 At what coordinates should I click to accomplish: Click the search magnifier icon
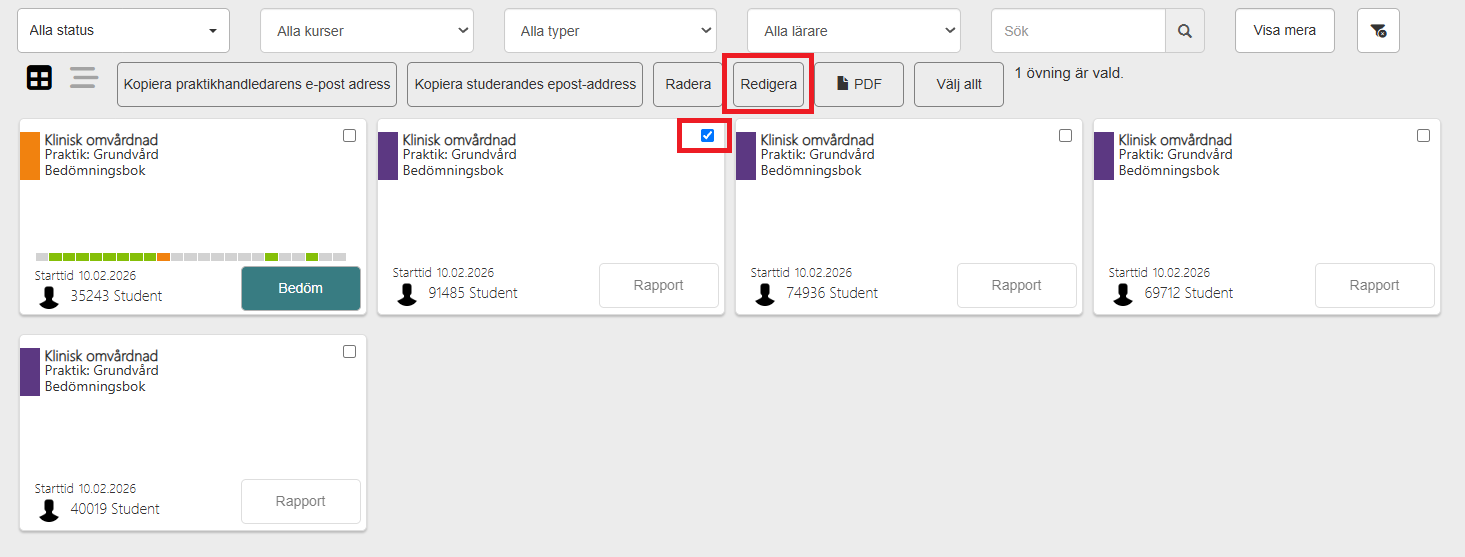[x=1185, y=31]
